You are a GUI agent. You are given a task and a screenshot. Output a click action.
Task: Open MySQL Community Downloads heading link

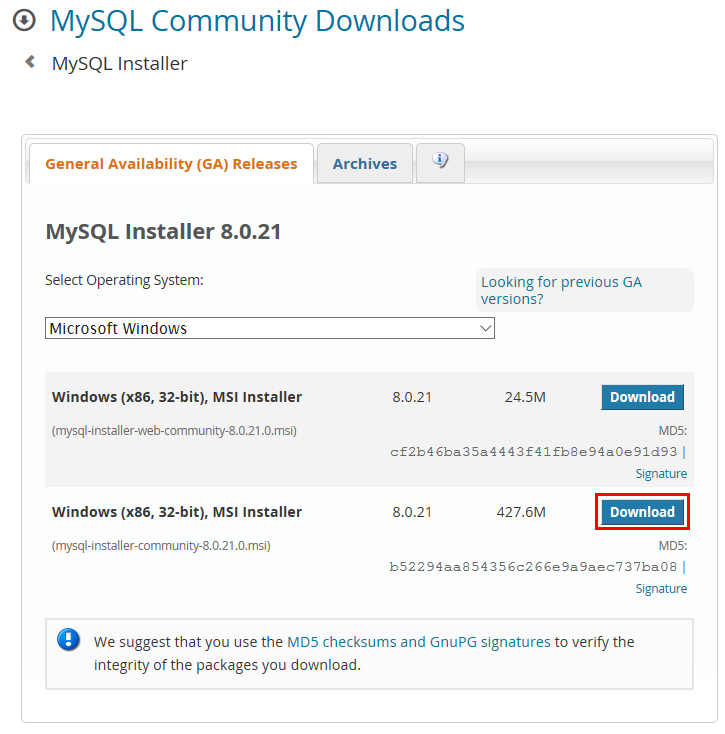click(x=257, y=22)
